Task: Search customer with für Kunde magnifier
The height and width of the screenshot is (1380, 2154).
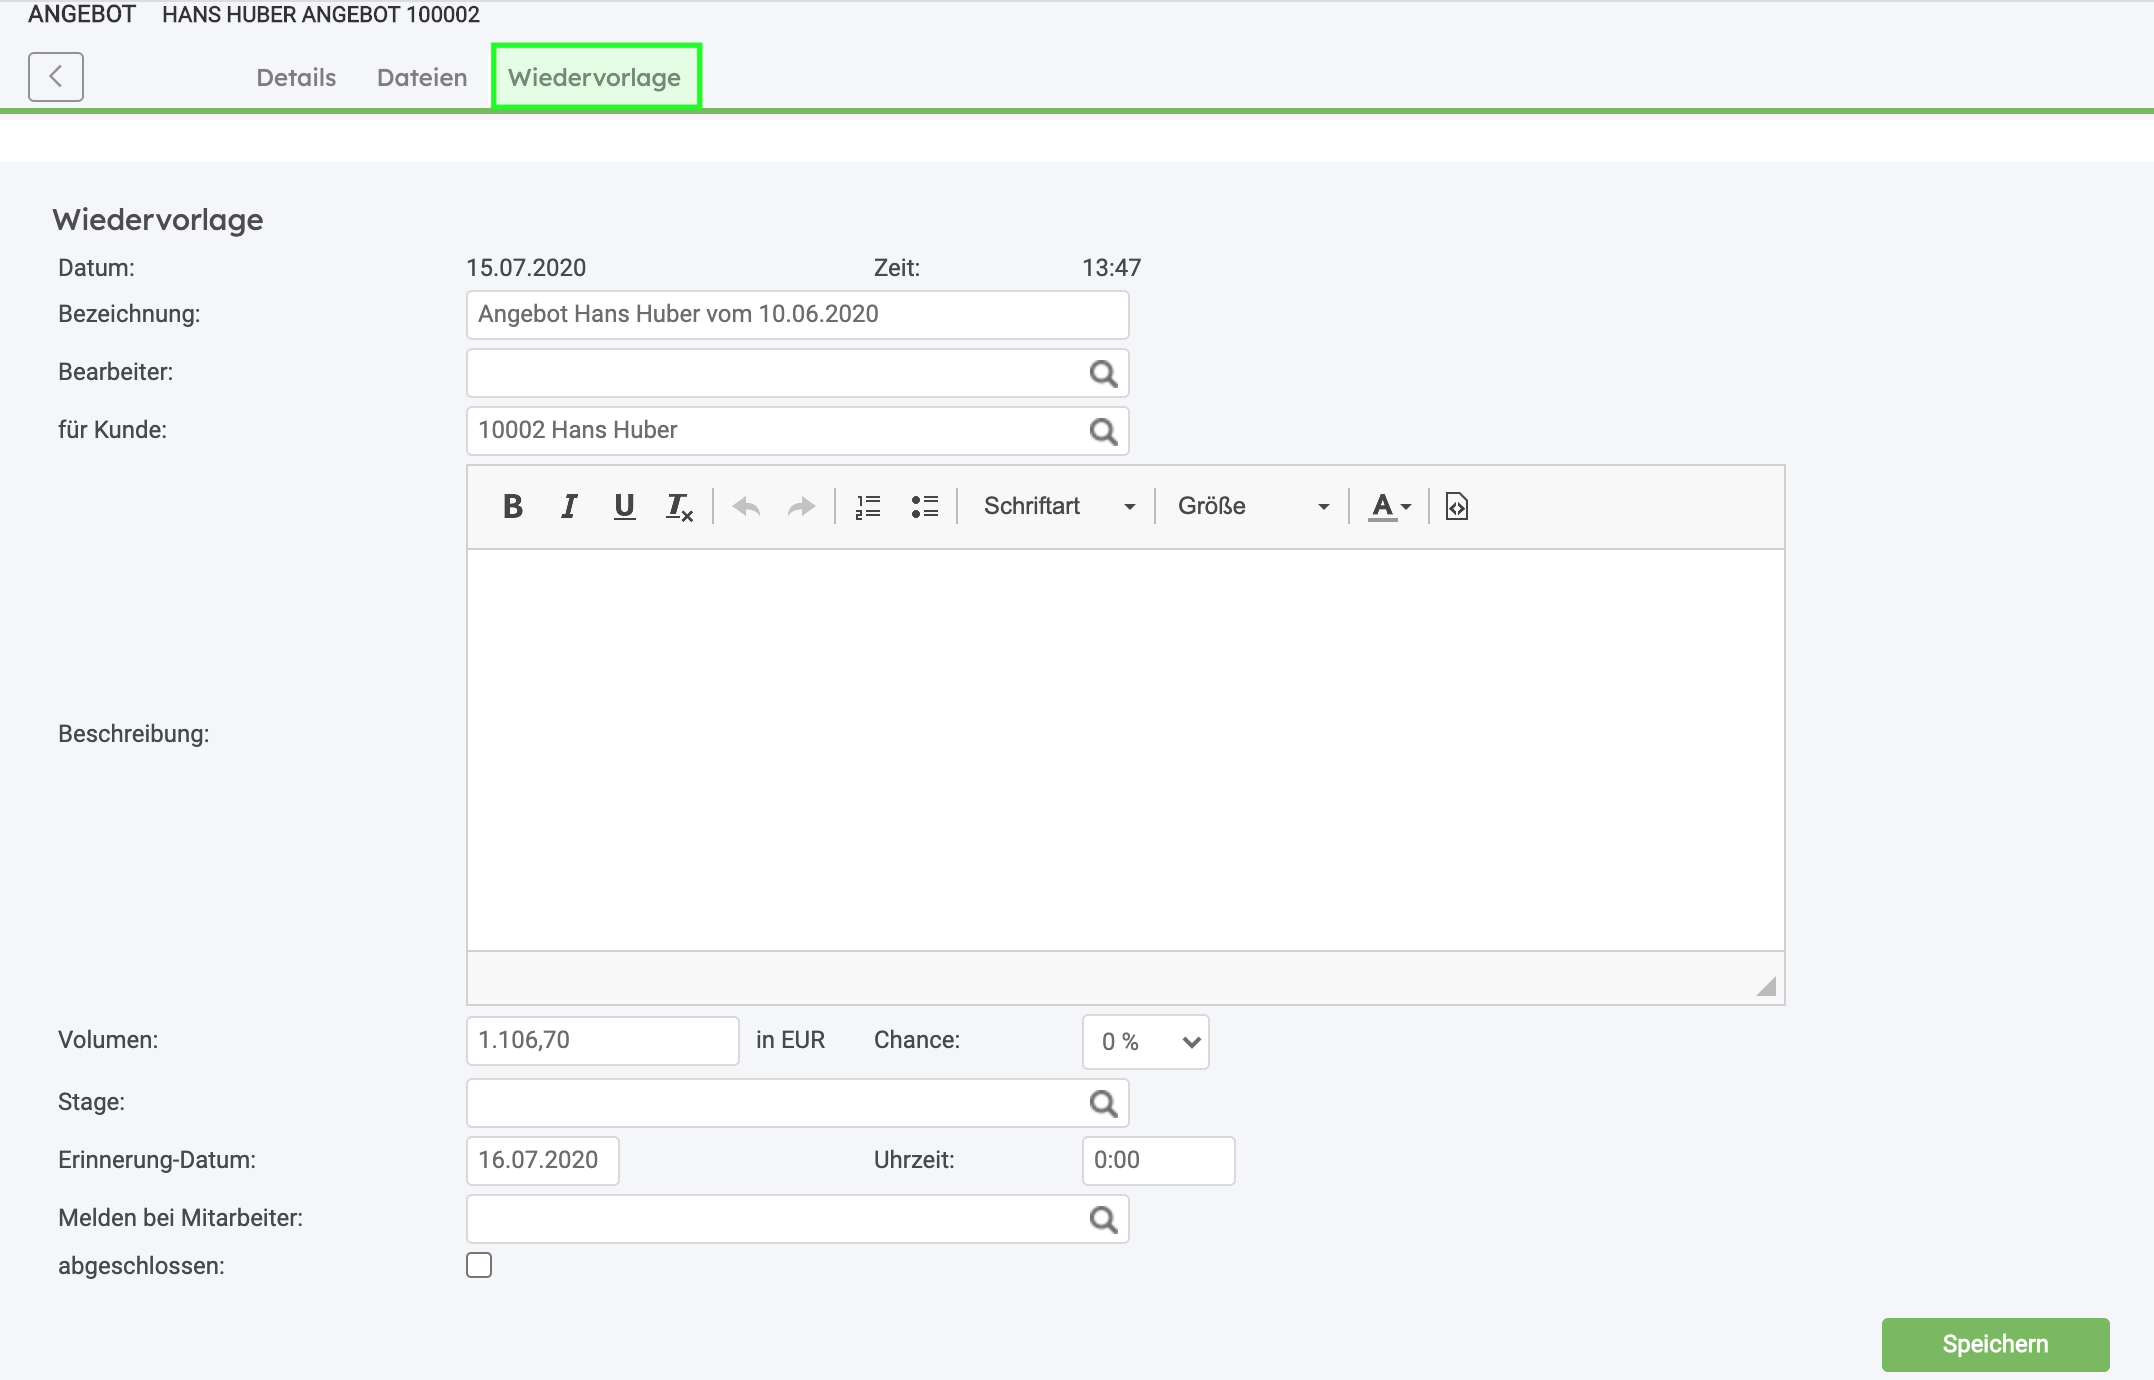Action: (x=1103, y=432)
